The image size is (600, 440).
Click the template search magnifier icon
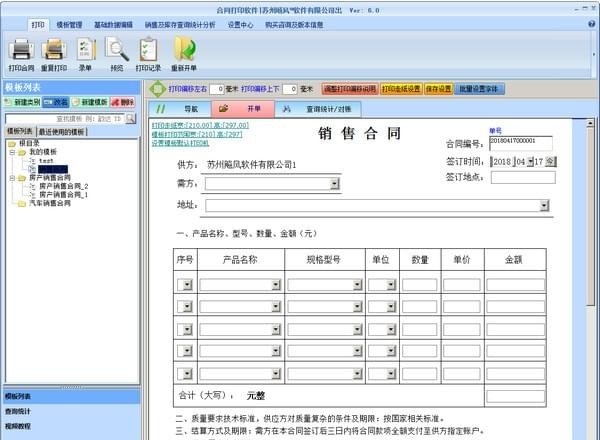point(130,119)
